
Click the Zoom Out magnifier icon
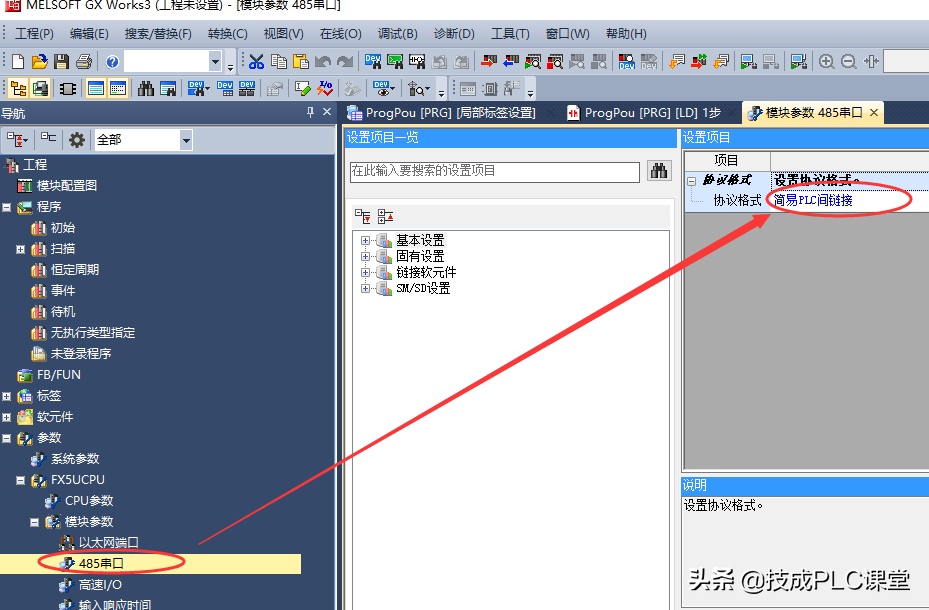pos(849,62)
